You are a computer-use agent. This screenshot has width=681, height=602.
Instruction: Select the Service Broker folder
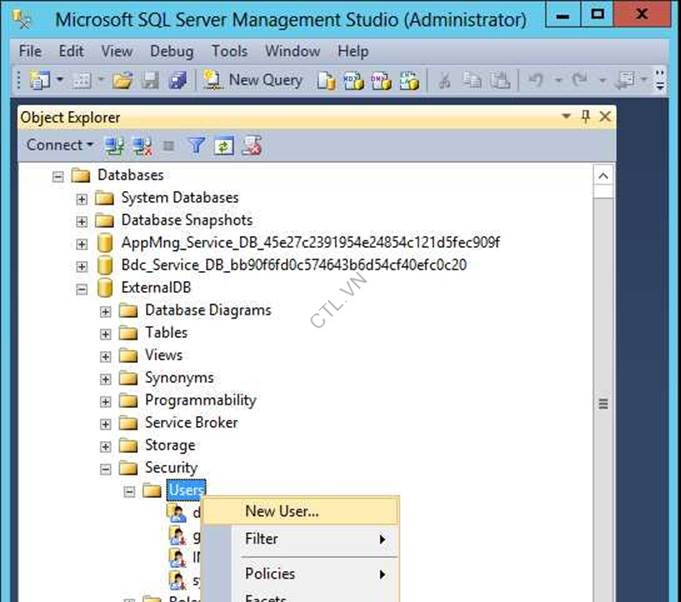(x=191, y=423)
